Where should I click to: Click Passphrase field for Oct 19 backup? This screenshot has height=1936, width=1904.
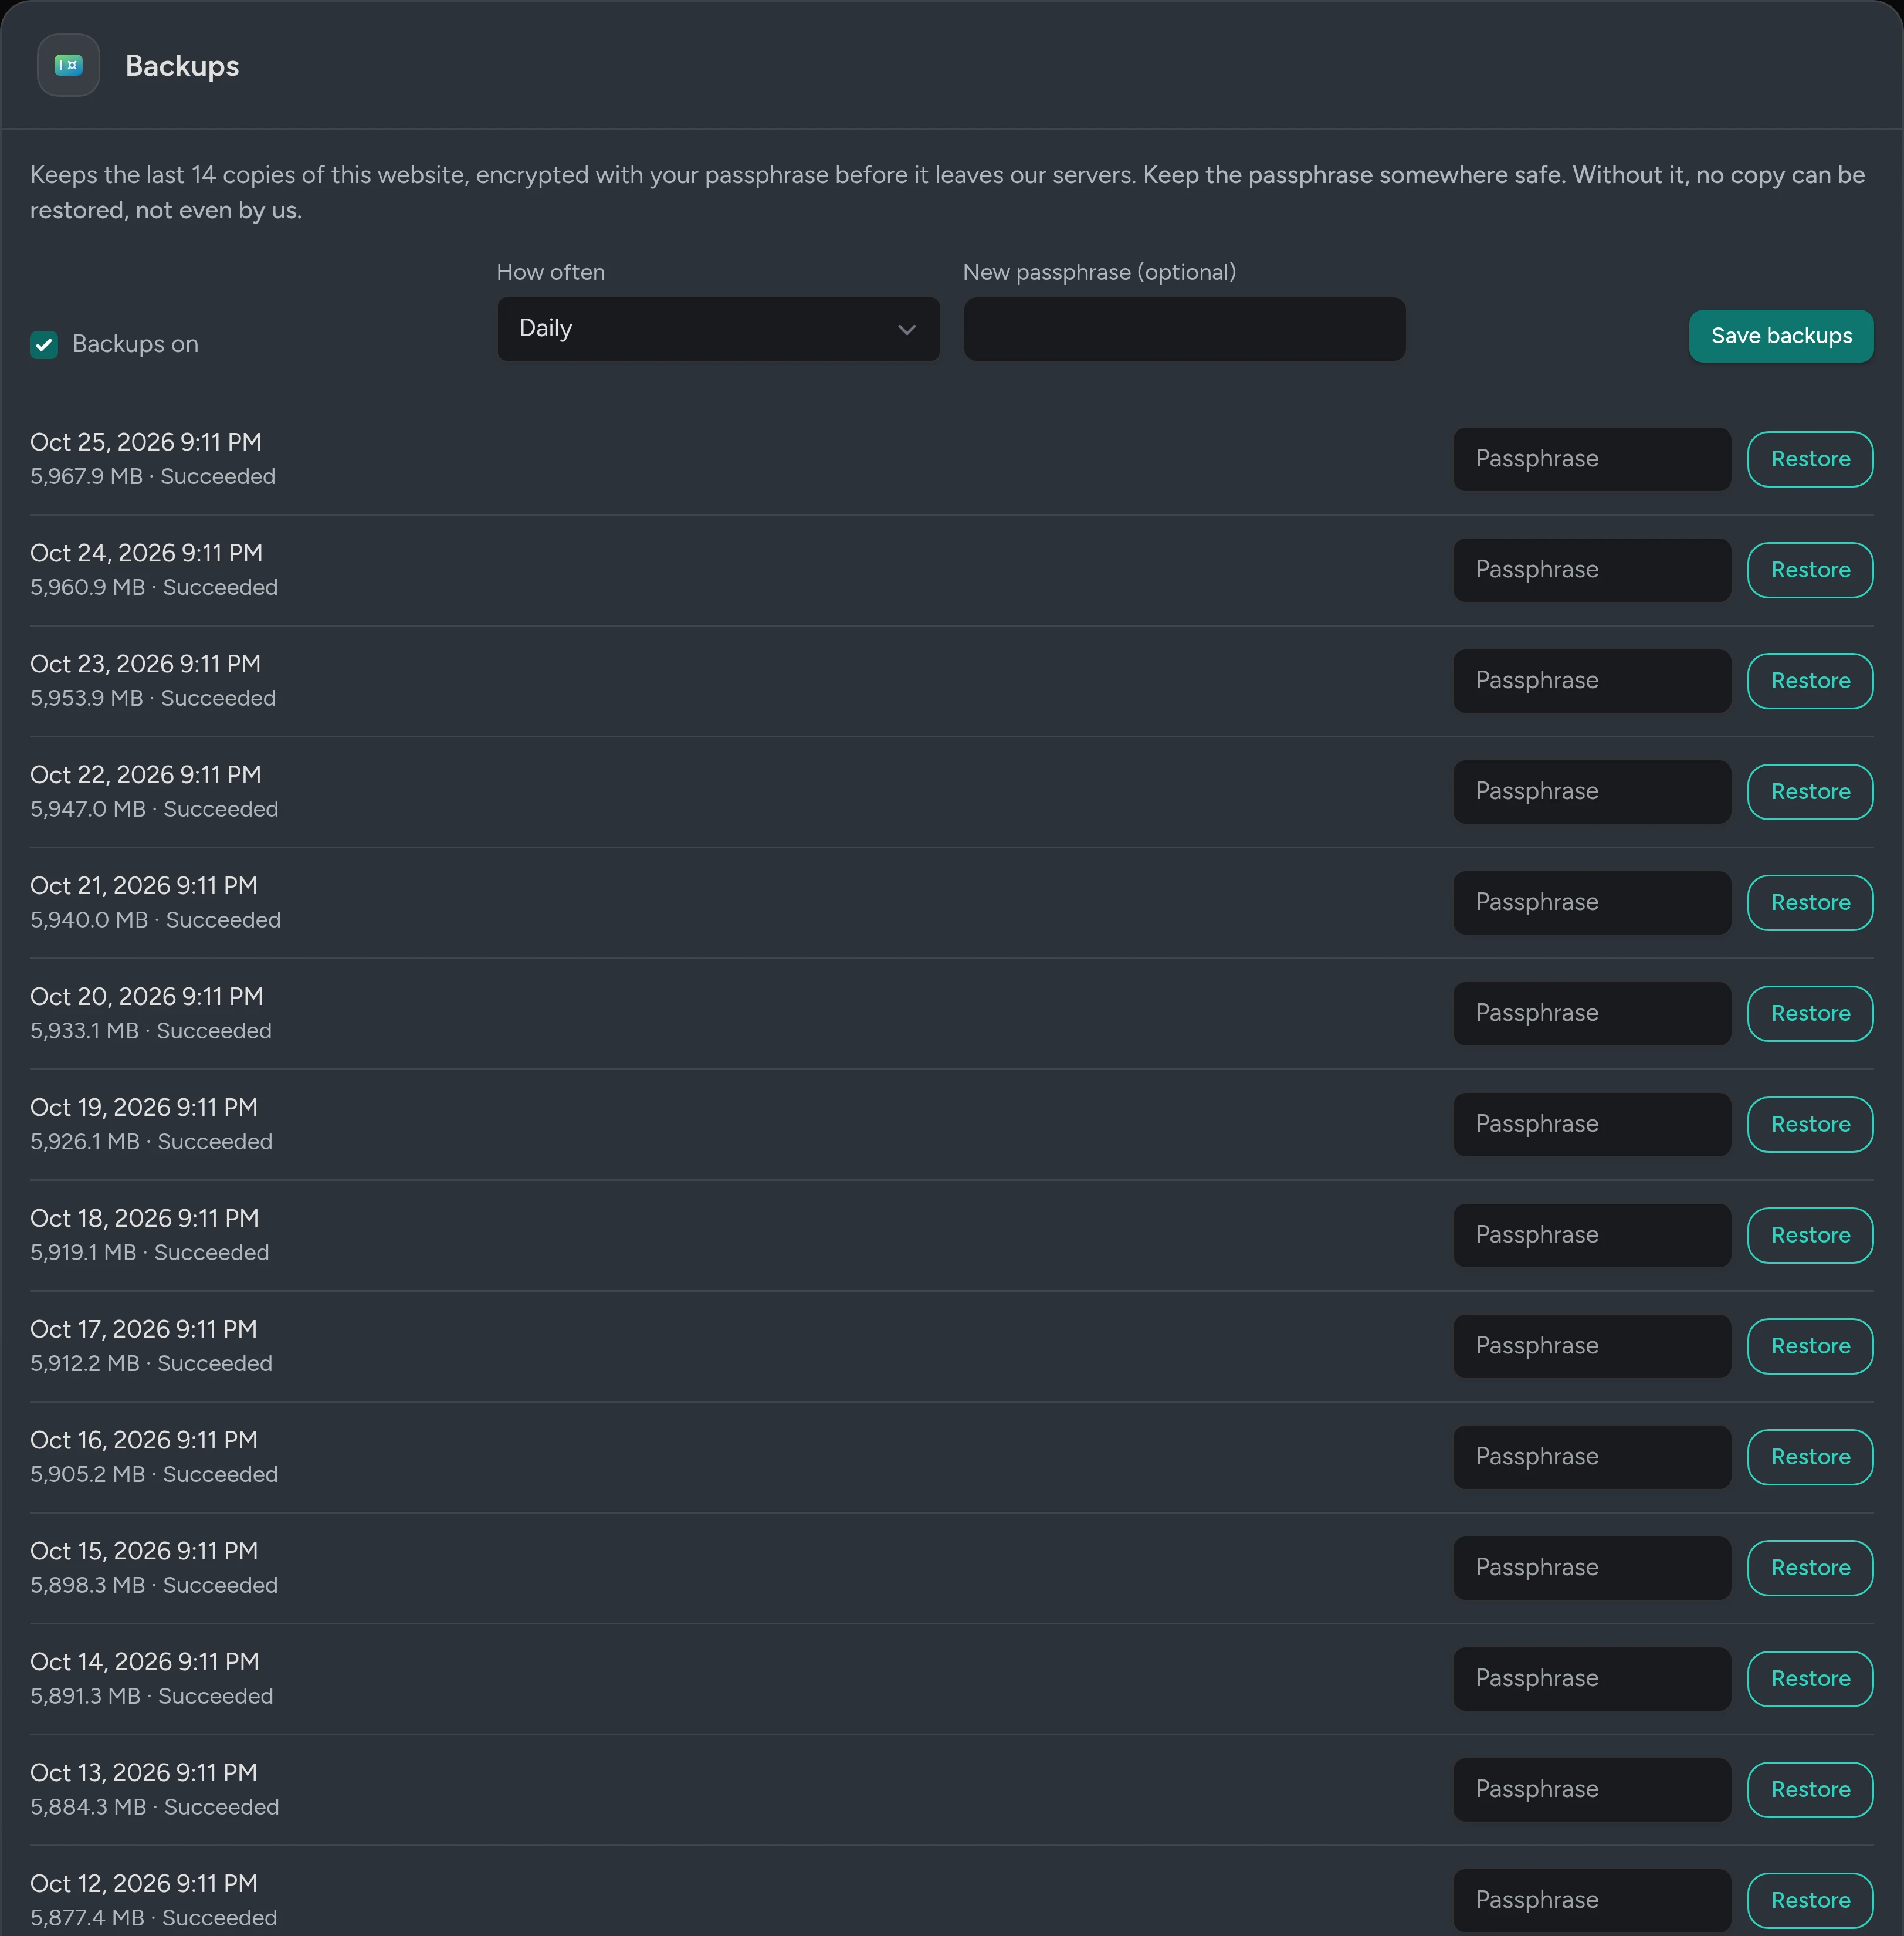(1592, 1125)
